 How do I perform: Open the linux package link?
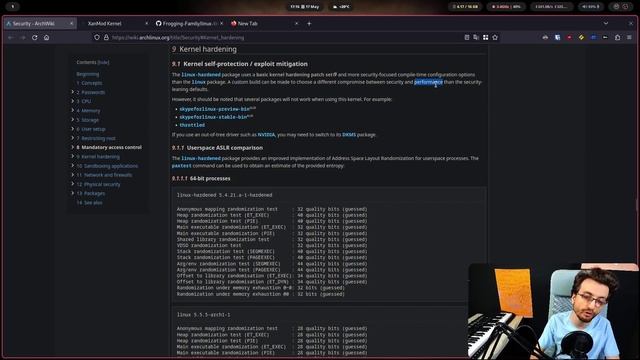tap(199, 82)
